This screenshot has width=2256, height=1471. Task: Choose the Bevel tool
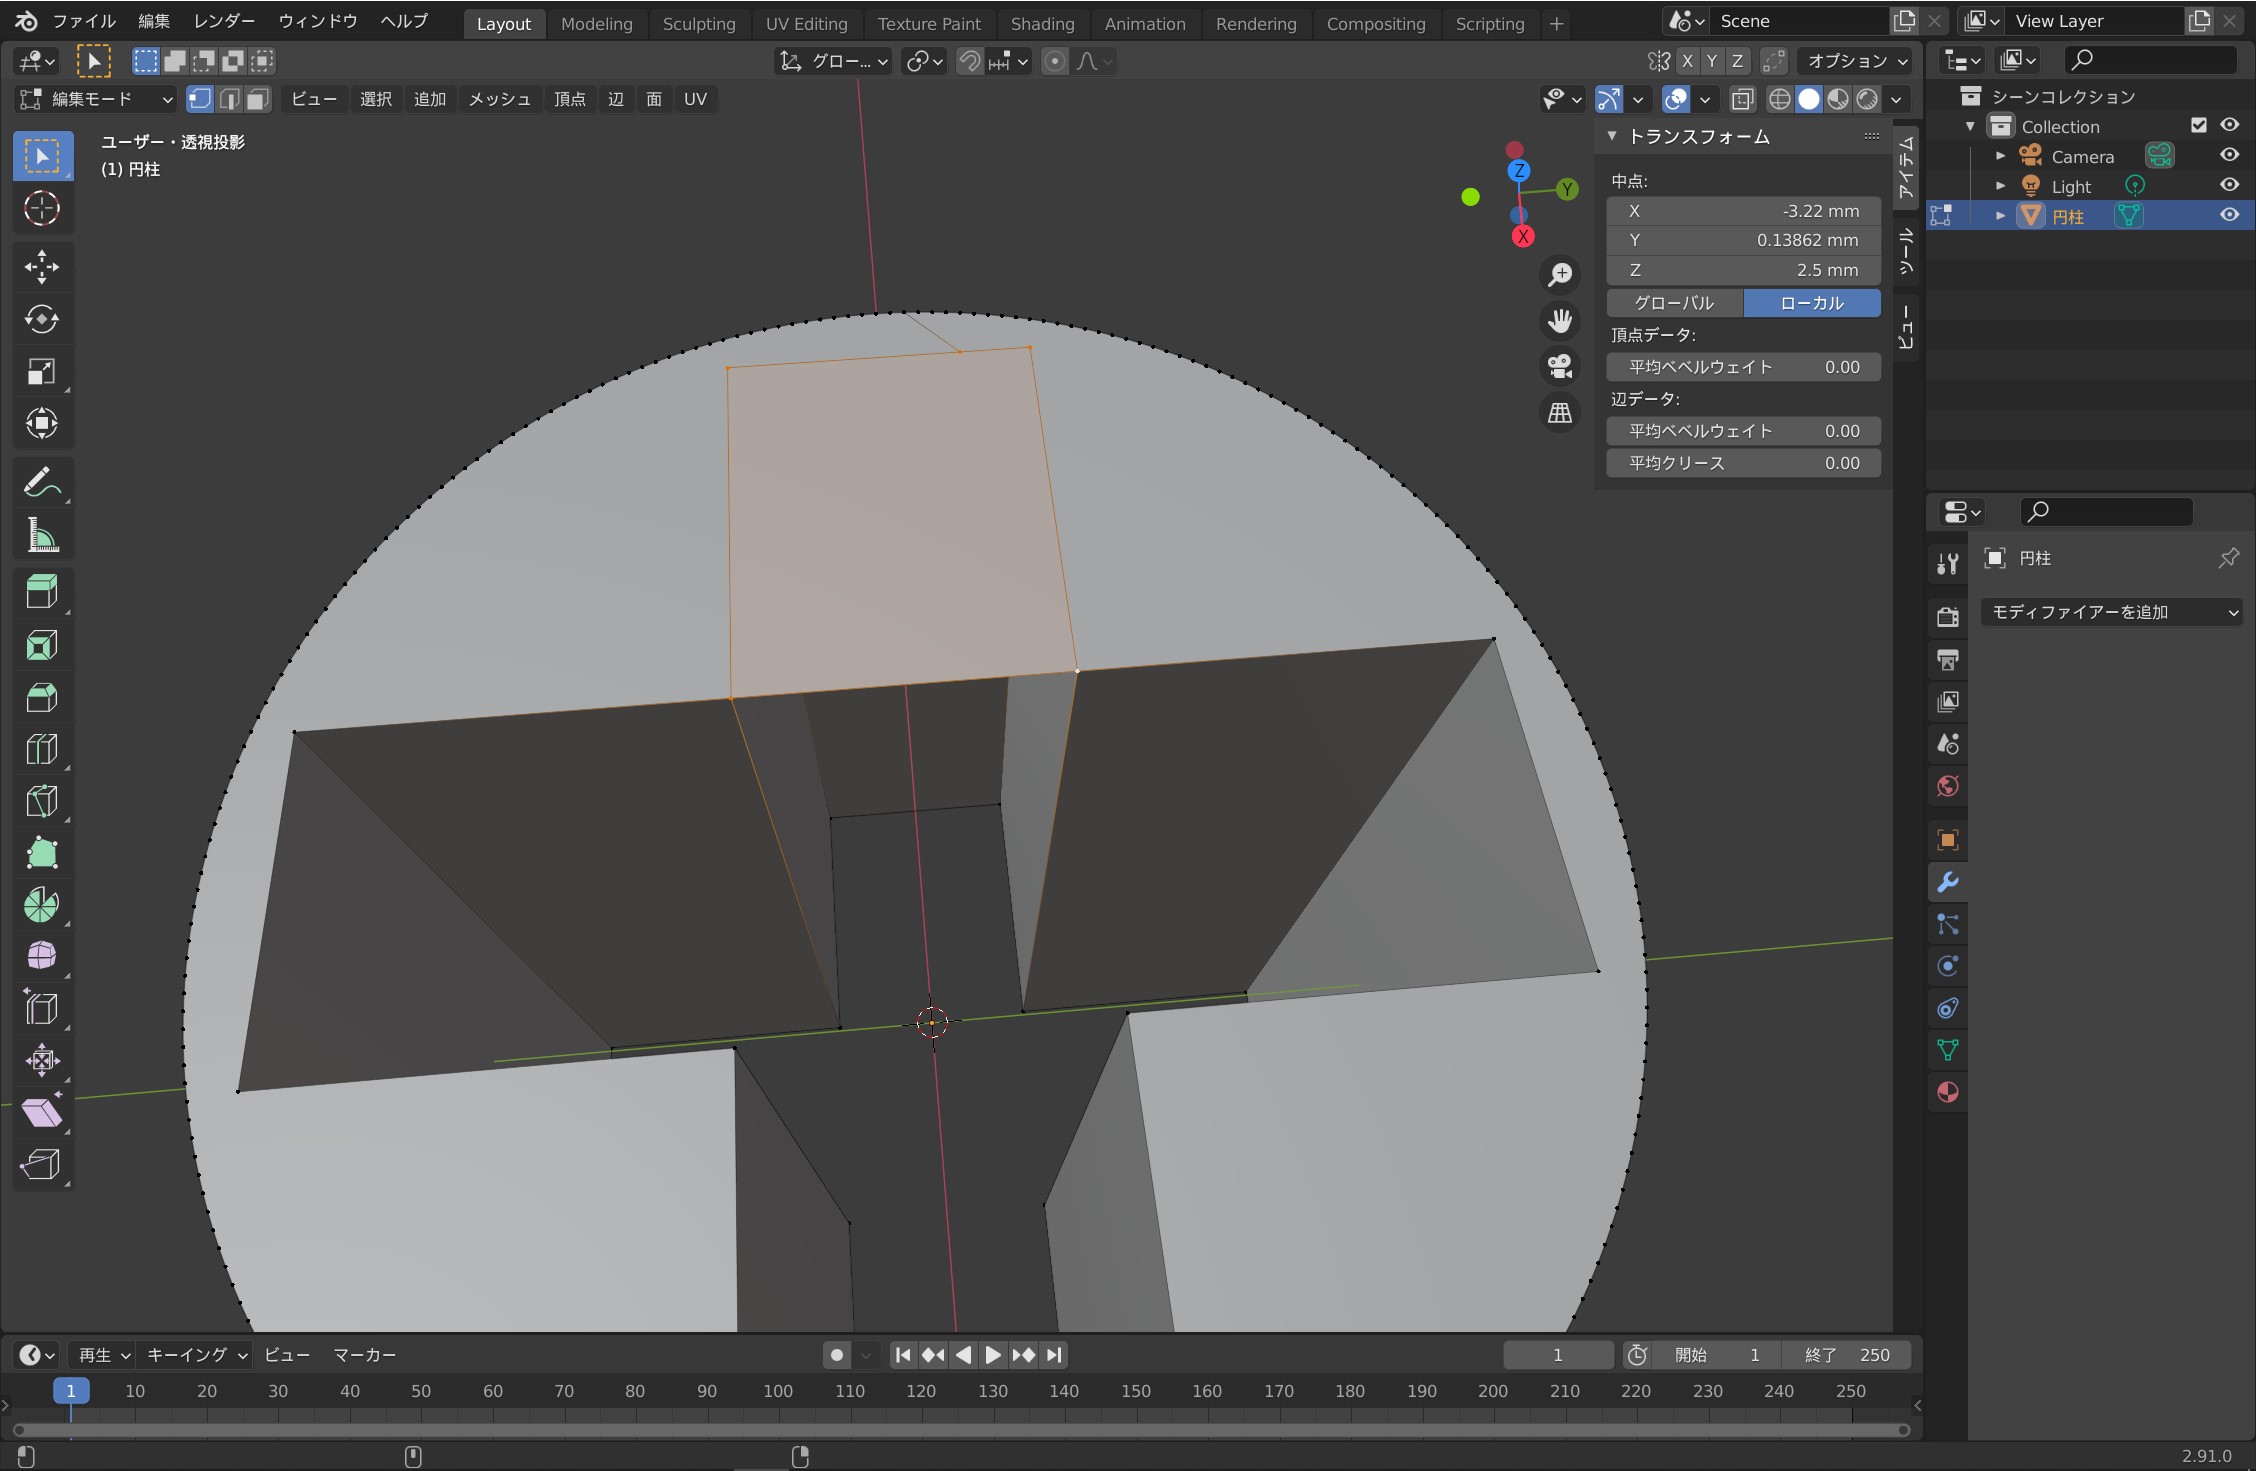click(x=41, y=697)
